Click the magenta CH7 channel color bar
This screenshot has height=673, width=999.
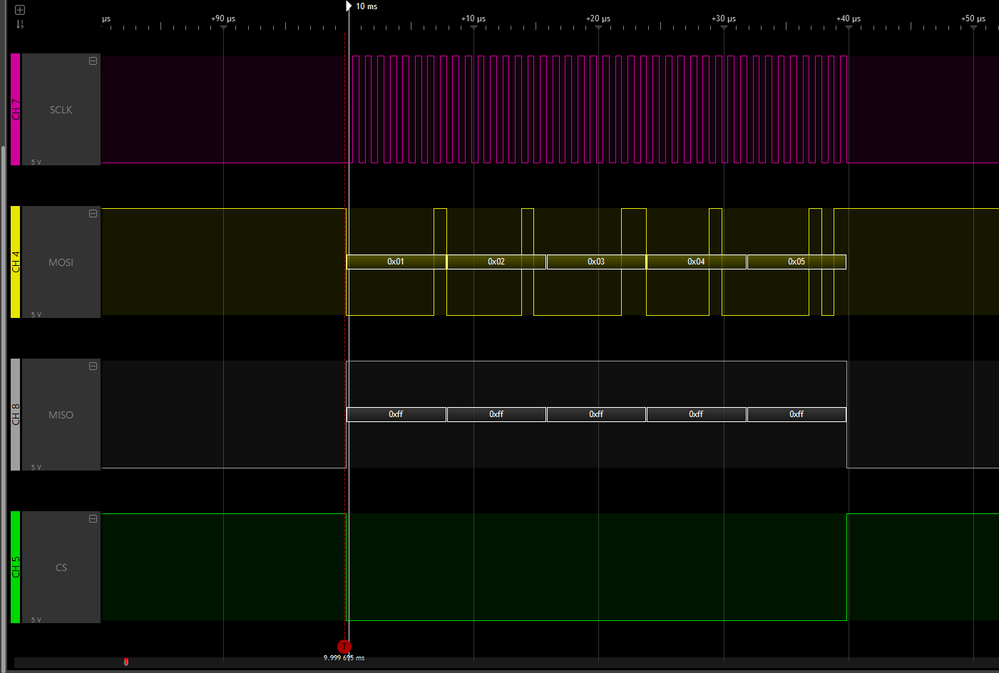coord(14,110)
